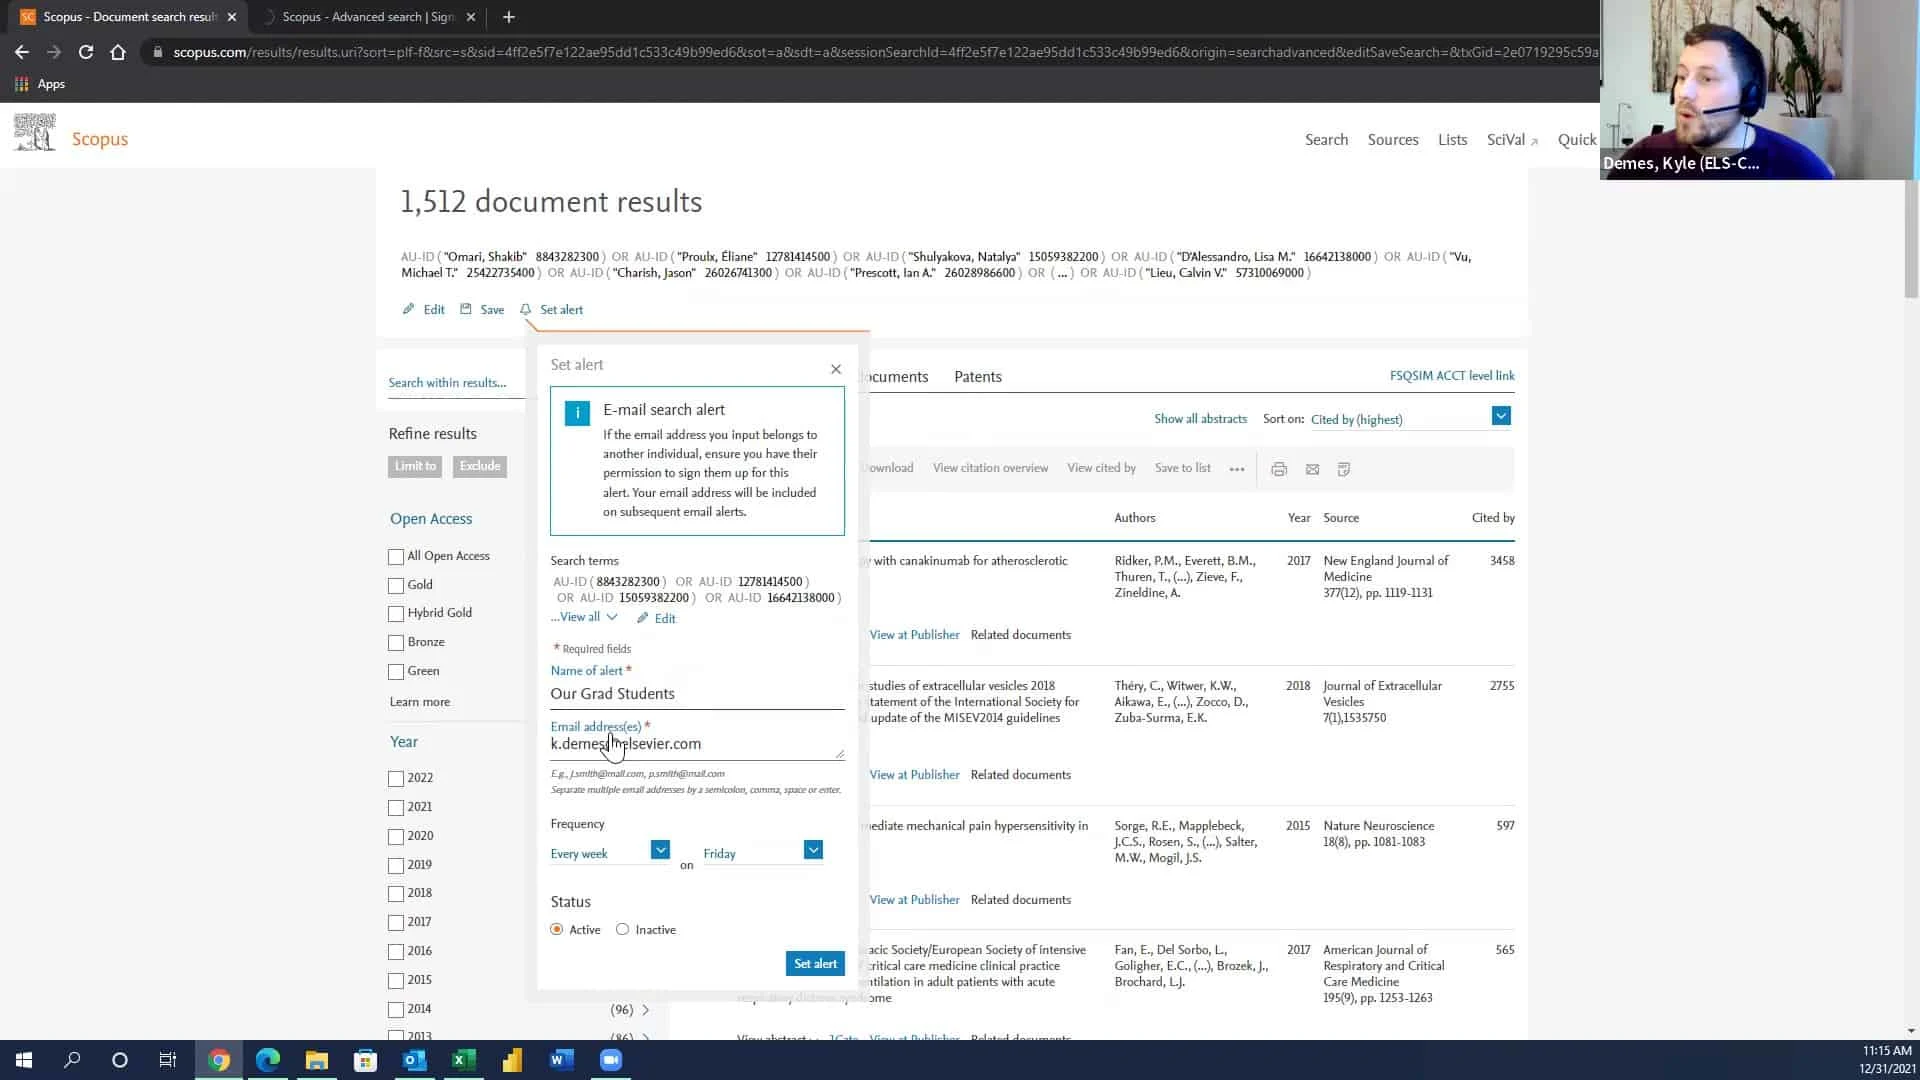Switch to the Patents tab
1920x1080 pixels.
[x=977, y=377]
